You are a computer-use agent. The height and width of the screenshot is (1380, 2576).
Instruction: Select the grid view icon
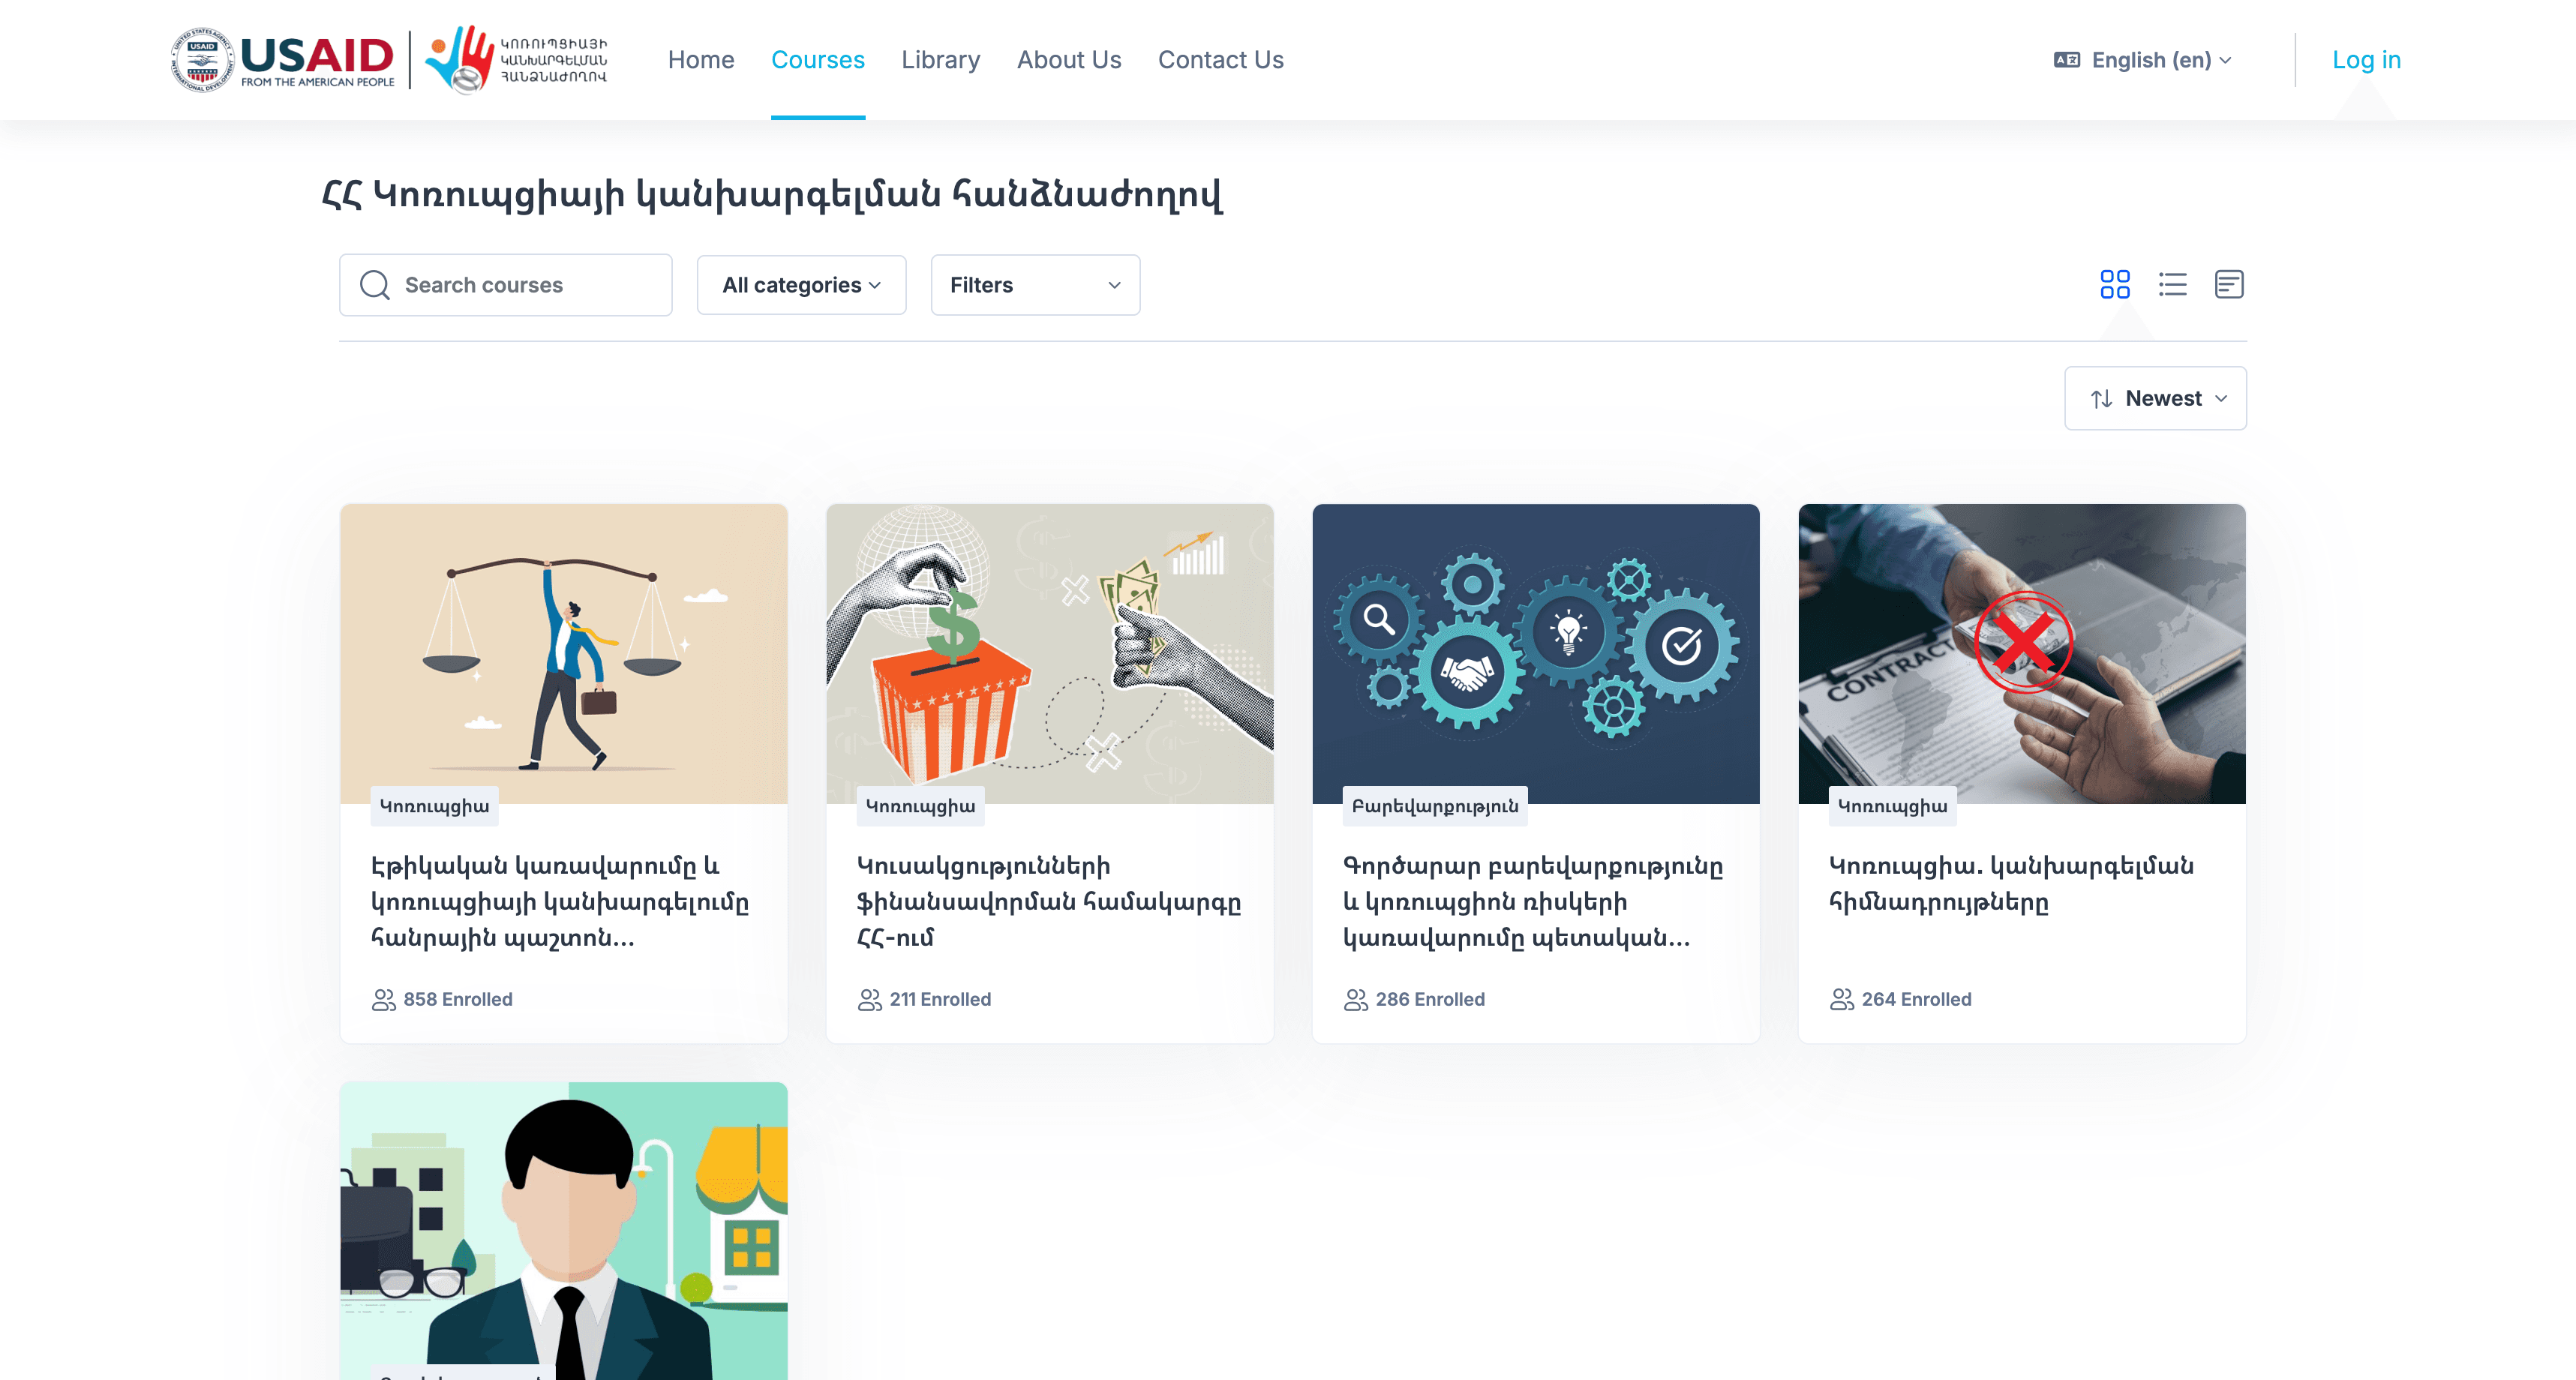point(2116,284)
